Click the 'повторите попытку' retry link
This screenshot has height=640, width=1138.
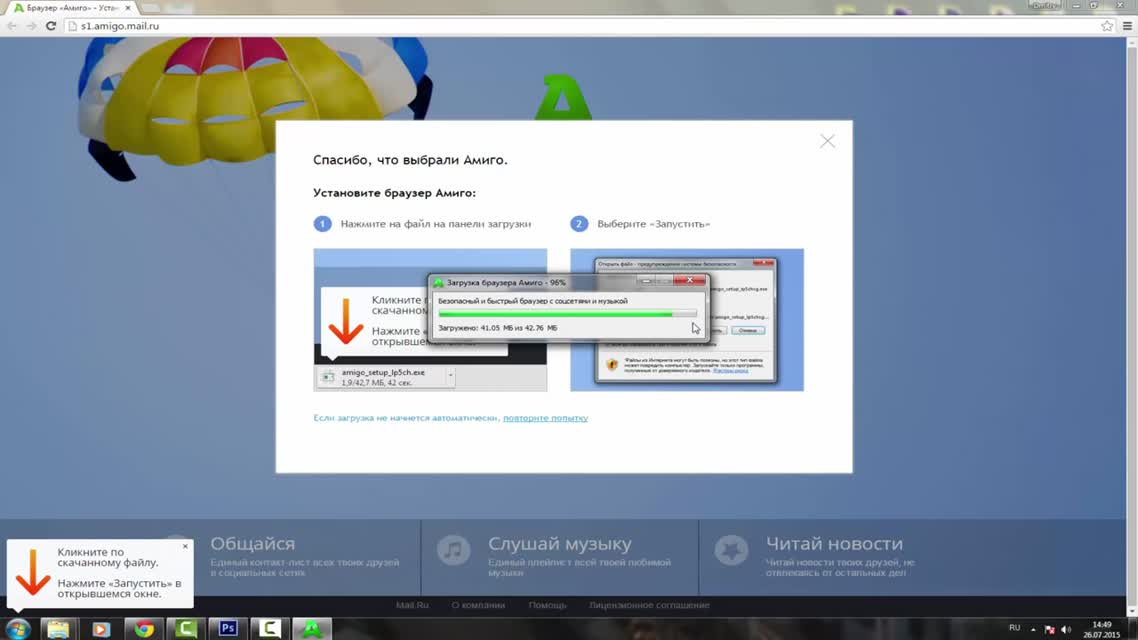pos(545,418)
